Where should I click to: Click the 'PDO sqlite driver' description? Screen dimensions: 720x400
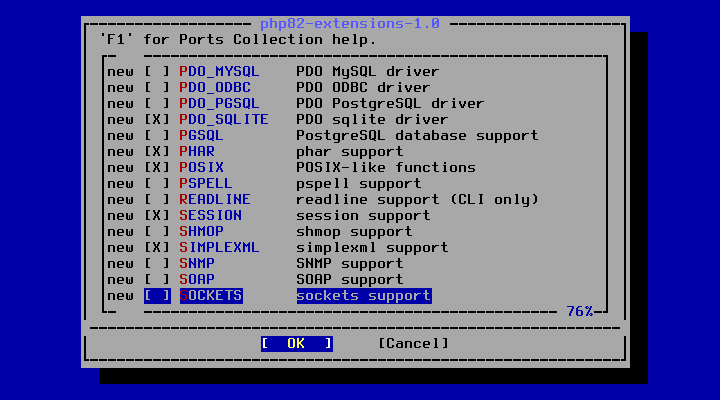(372, 120)
